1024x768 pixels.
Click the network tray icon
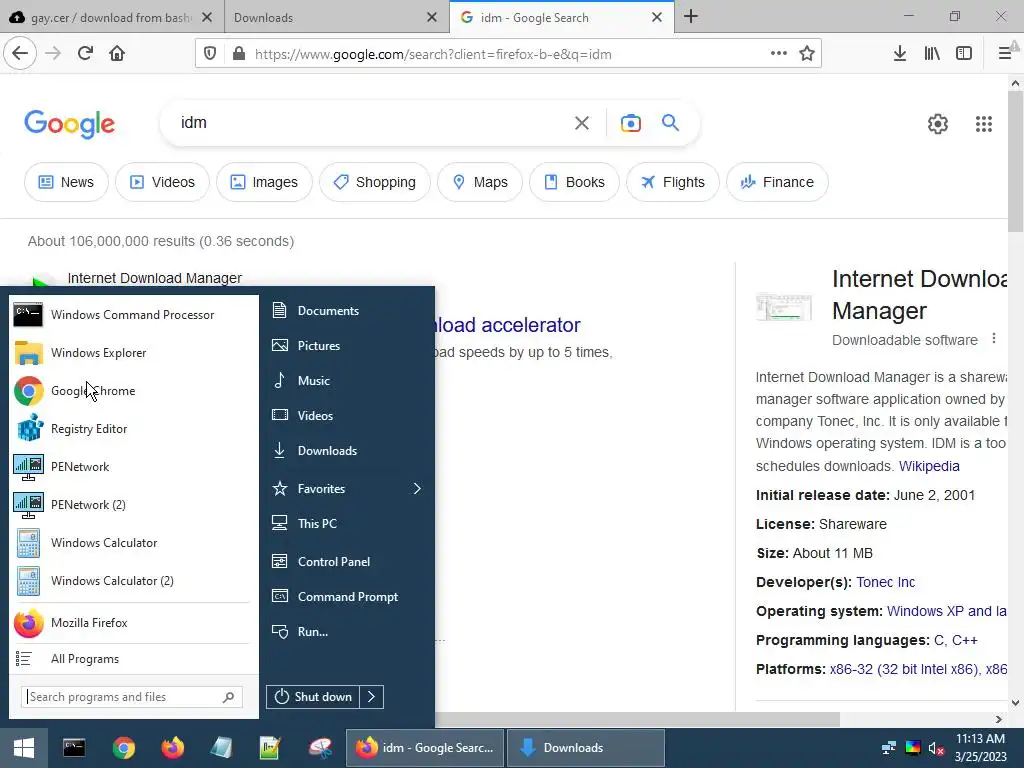889,748
